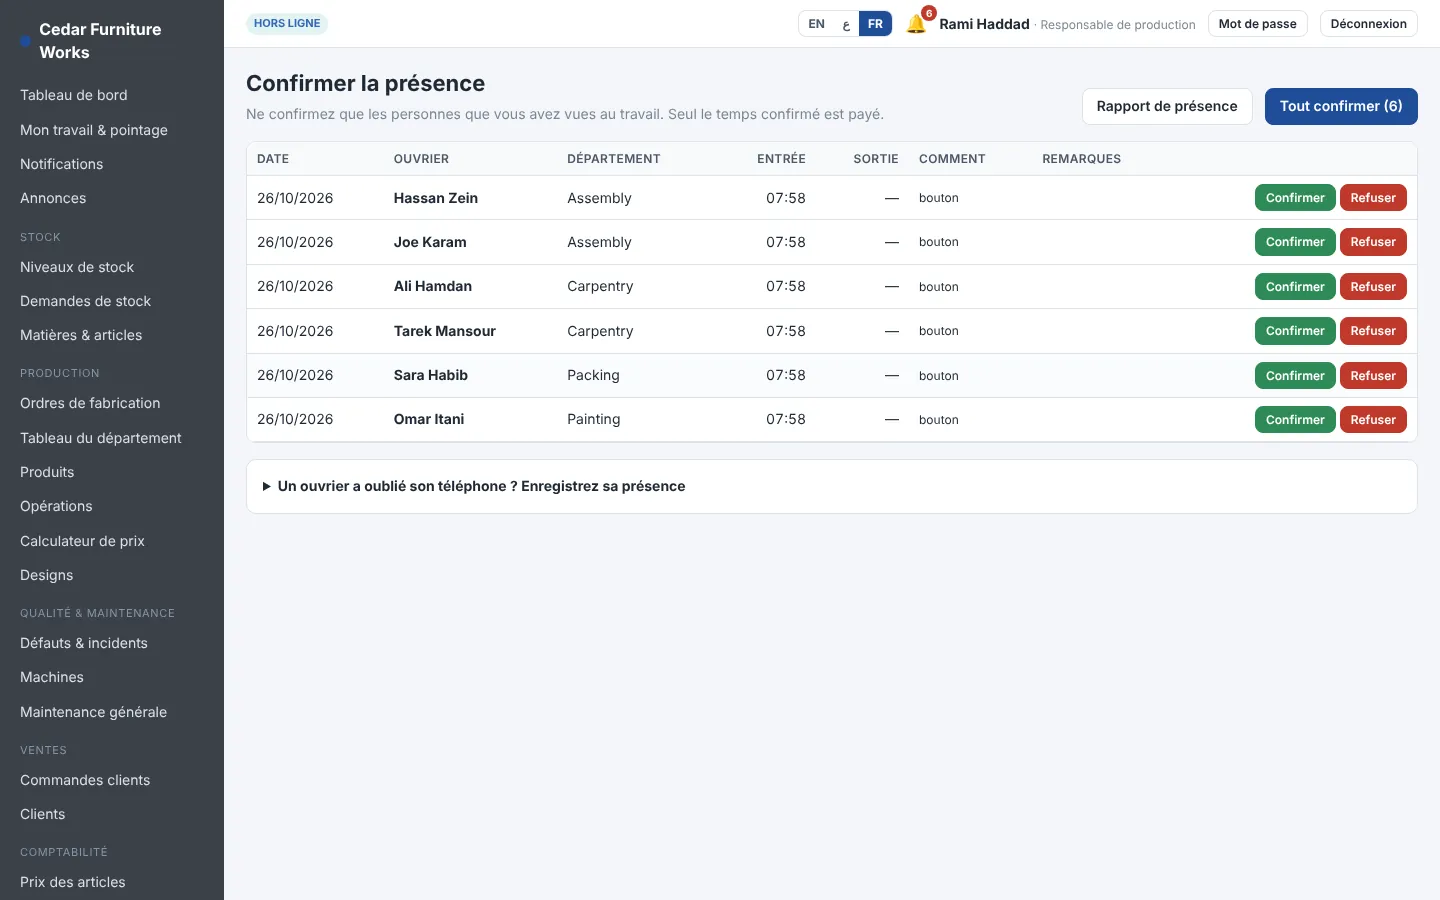Confirm attendance for Ali Hamdan
This screenshot has height=900, width=1440.
(x=1295, y=287)
